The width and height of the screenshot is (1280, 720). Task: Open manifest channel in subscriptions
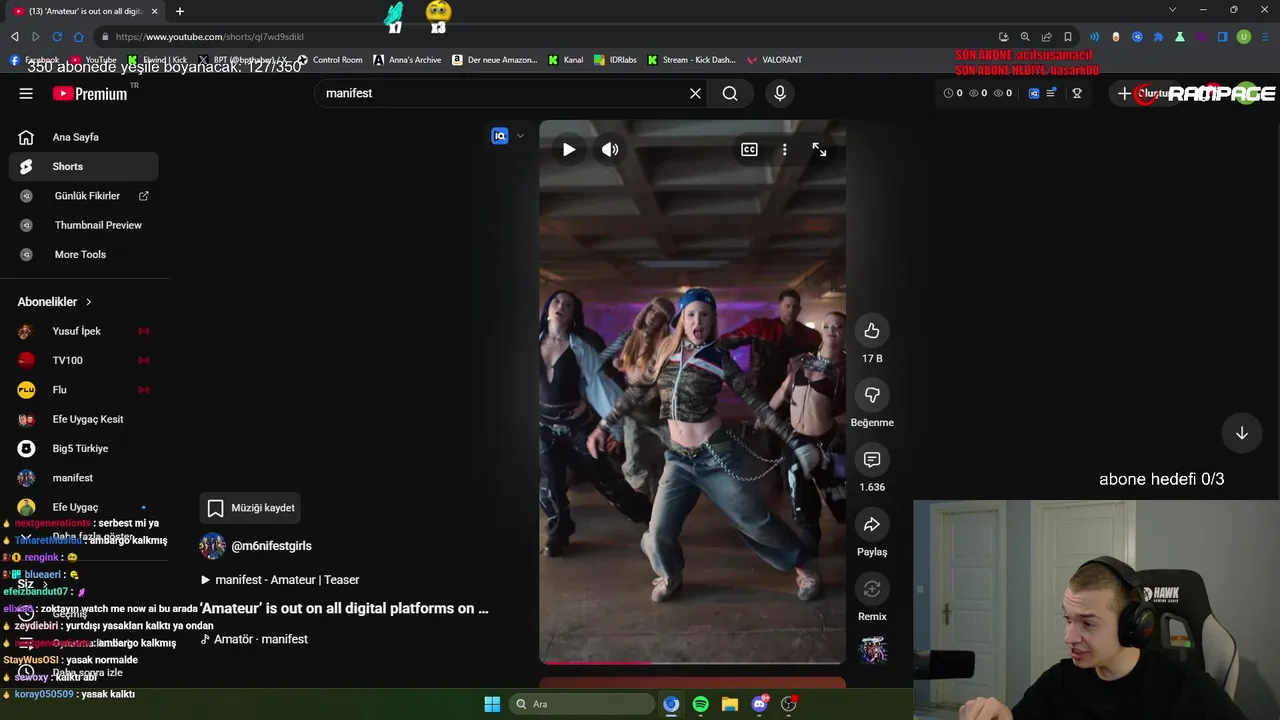coord(84,478)
